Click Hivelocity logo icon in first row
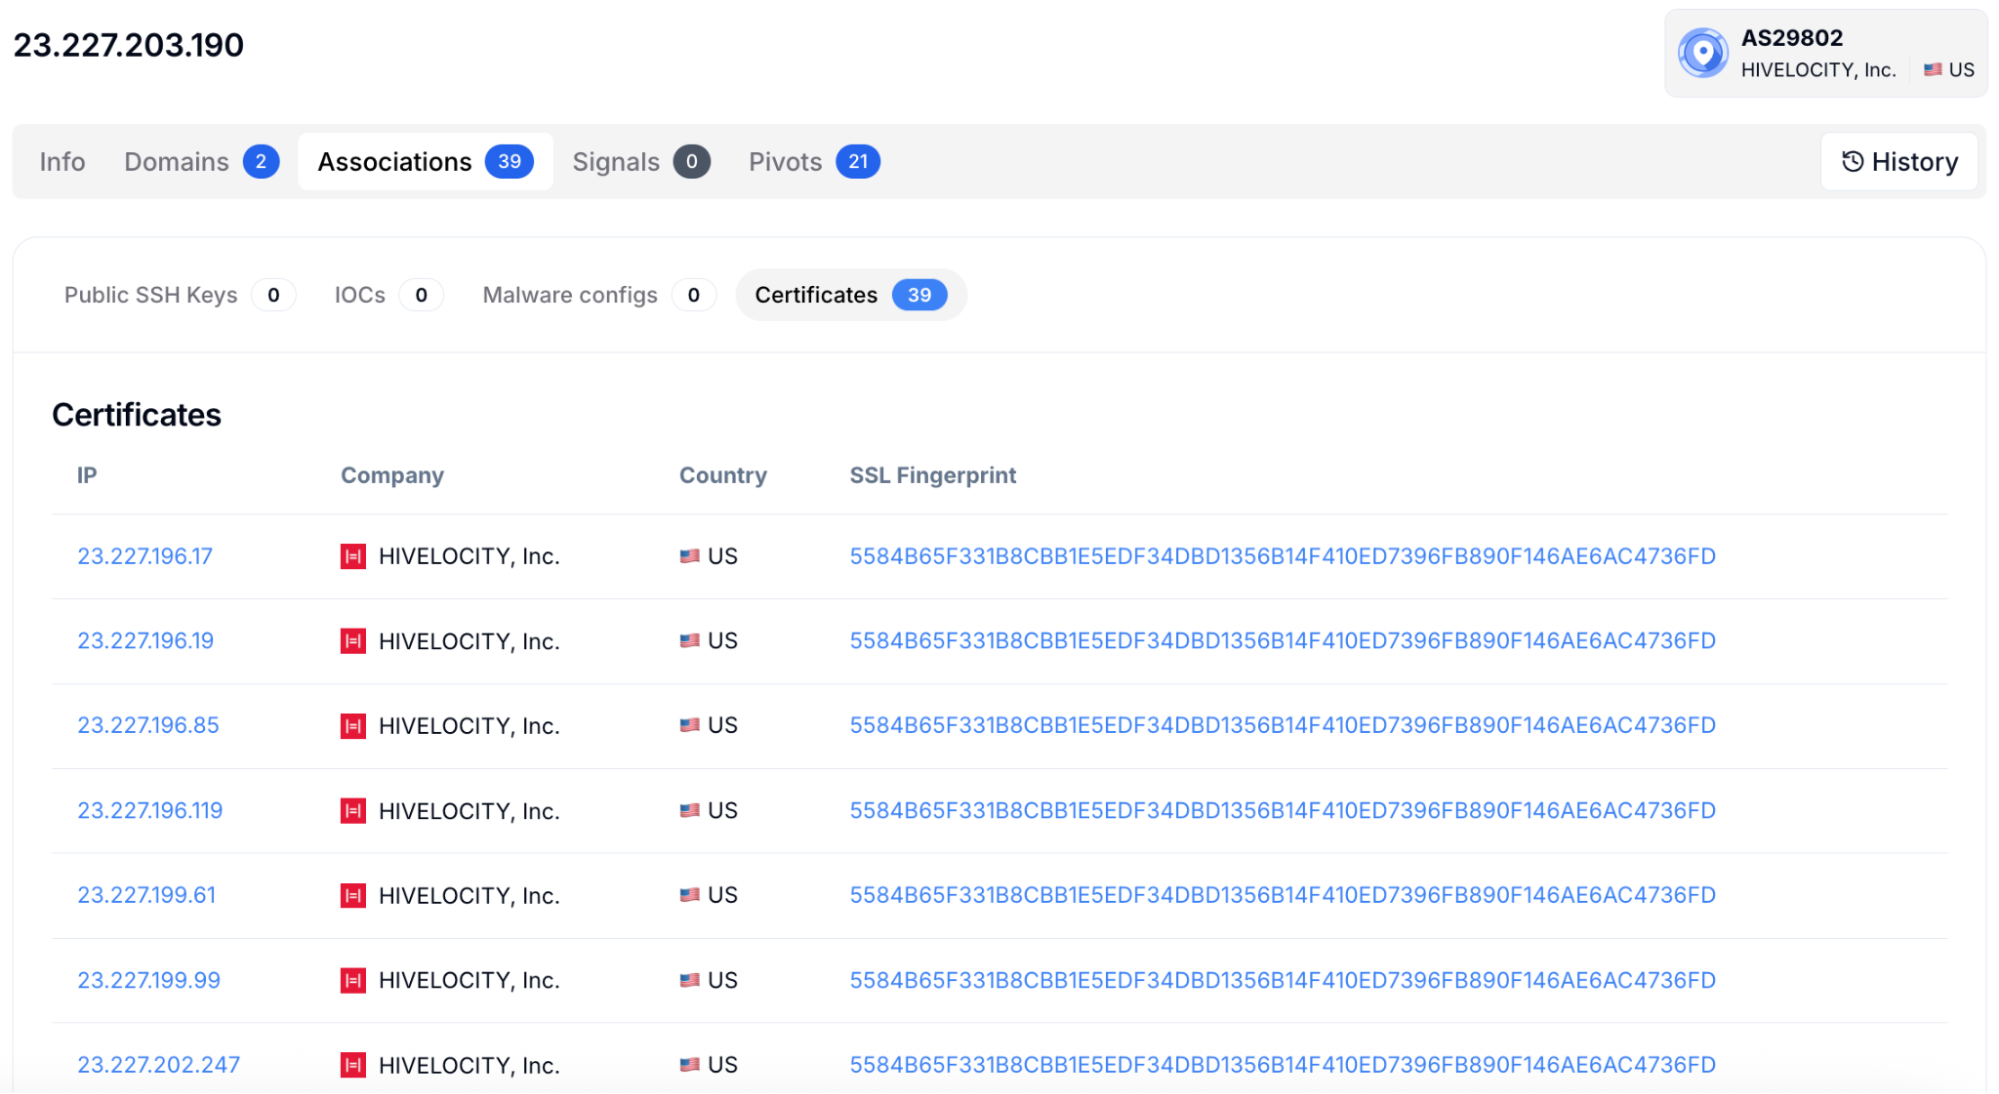The image size is (1999, 1094). click(x=353, y=556)
